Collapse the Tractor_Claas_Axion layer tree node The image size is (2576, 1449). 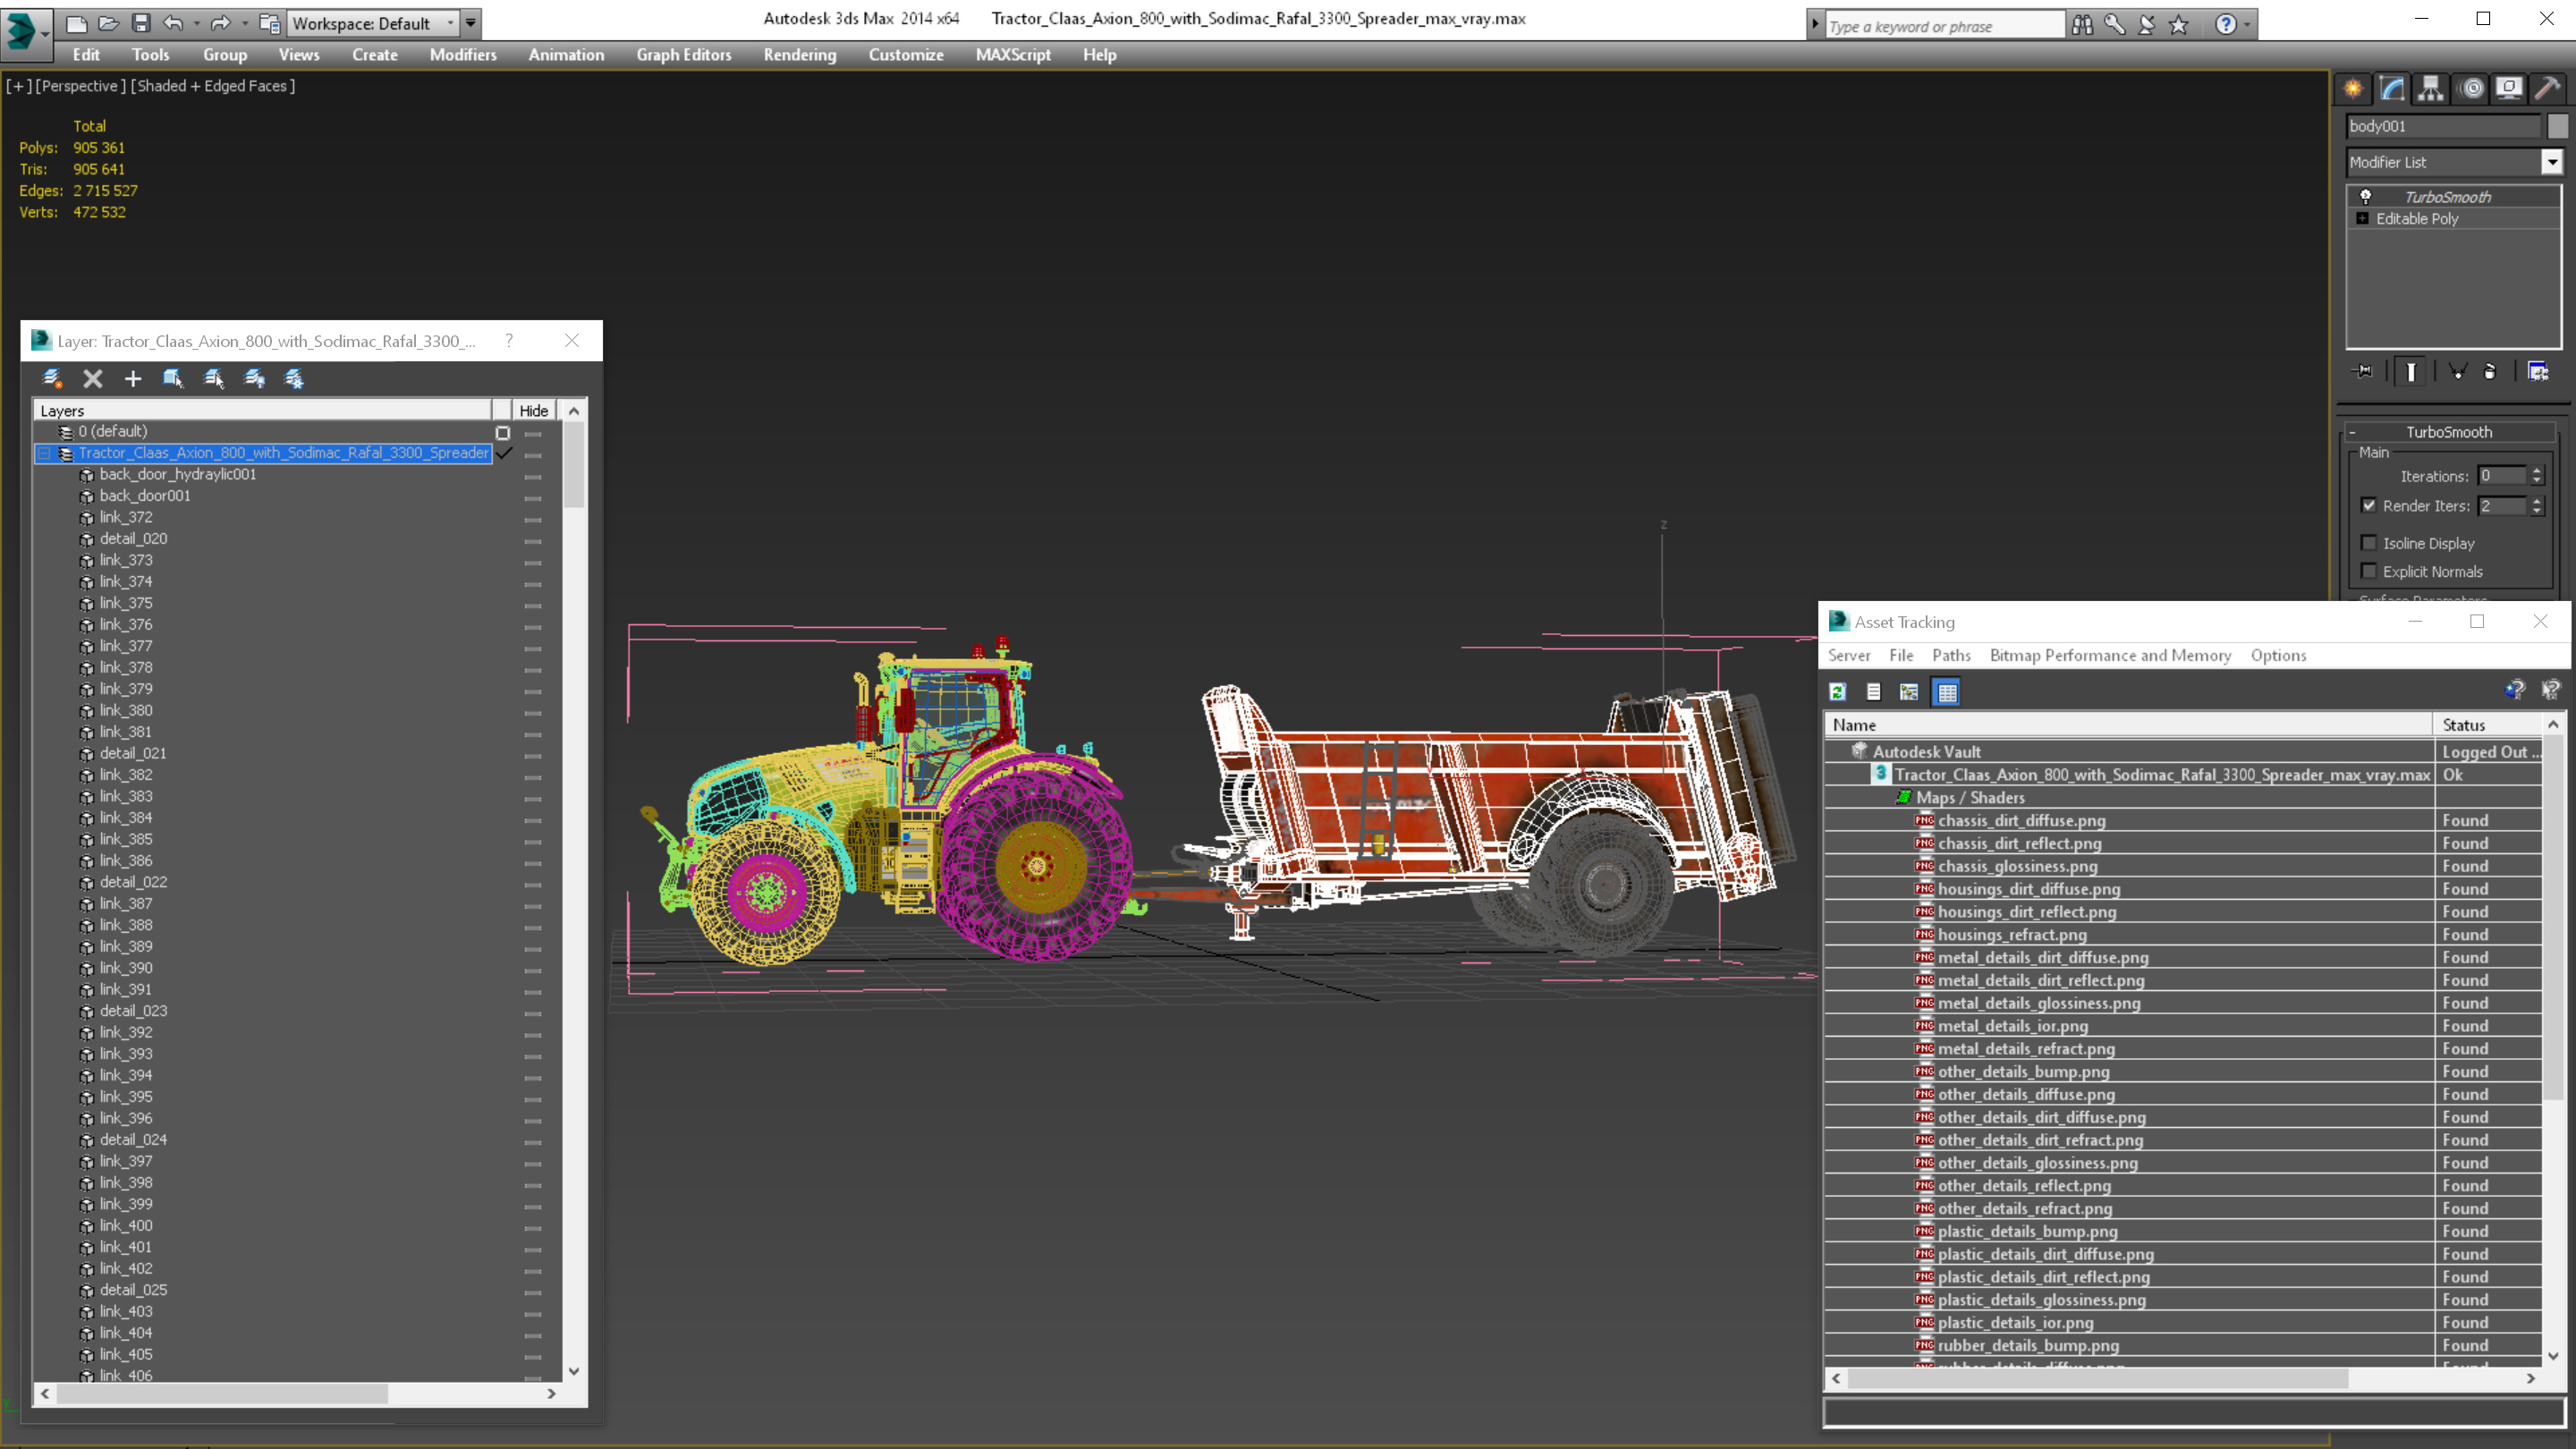coord(44,453)
